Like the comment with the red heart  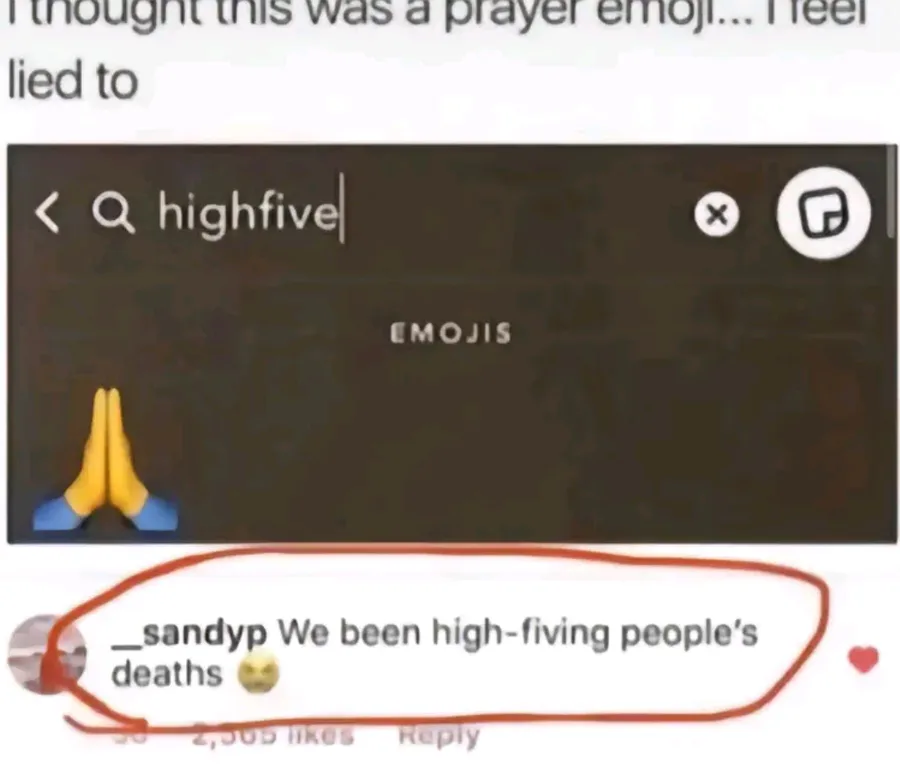(863, 658)
